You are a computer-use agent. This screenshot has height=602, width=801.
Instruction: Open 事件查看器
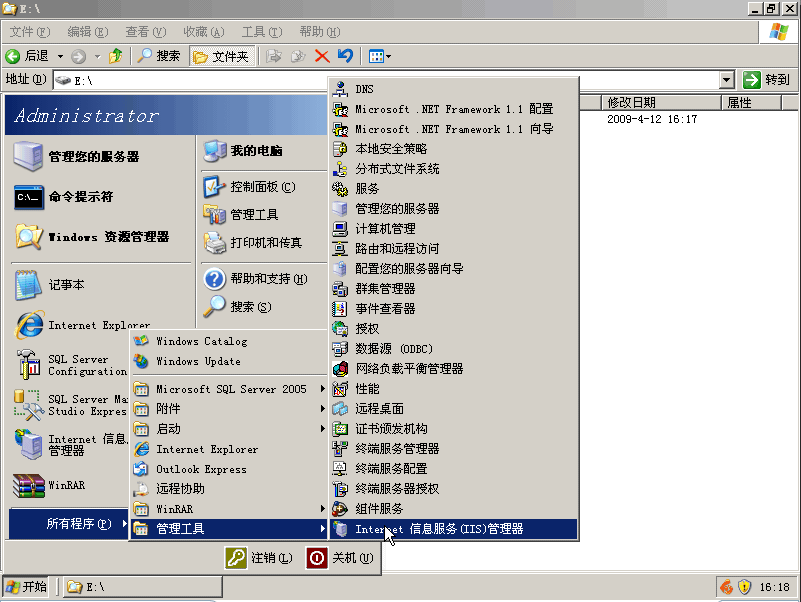(454, 309)
